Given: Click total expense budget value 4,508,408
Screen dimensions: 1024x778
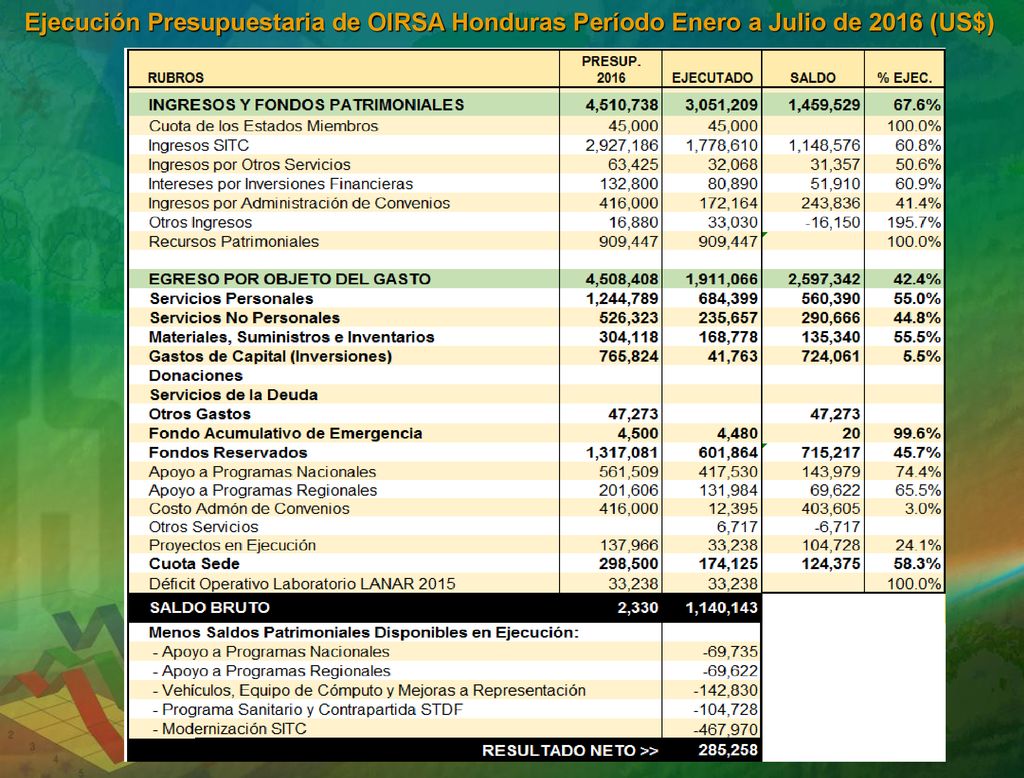Looking at the screenshot, I should point(622,279).
